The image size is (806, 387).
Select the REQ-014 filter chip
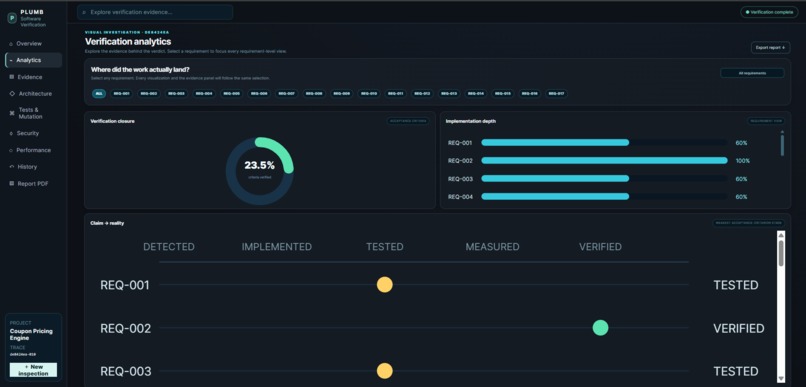(476, 94)
